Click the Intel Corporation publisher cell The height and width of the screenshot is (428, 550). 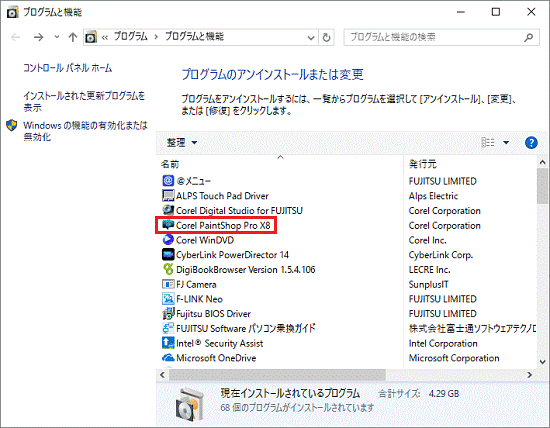[x=443, y=343]
